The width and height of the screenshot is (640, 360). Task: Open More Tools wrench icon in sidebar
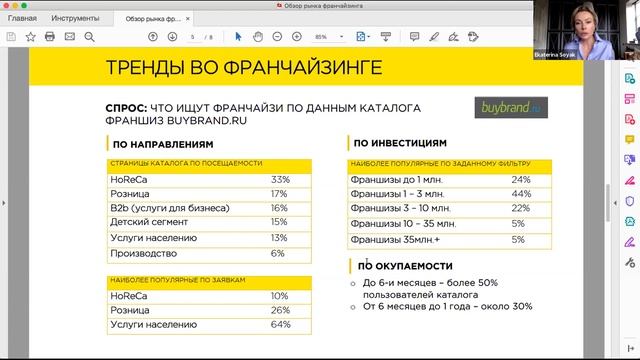click(x=630, y=262)
